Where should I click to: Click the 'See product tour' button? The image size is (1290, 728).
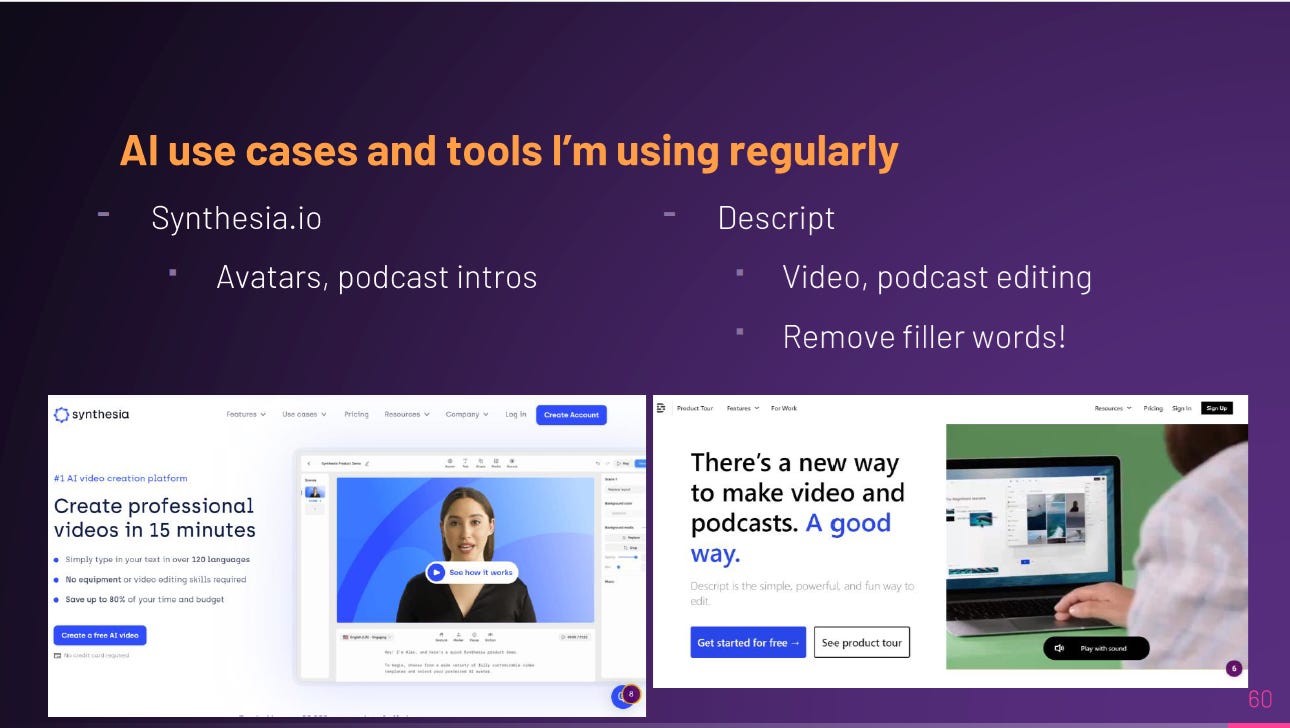pos(862,643)
